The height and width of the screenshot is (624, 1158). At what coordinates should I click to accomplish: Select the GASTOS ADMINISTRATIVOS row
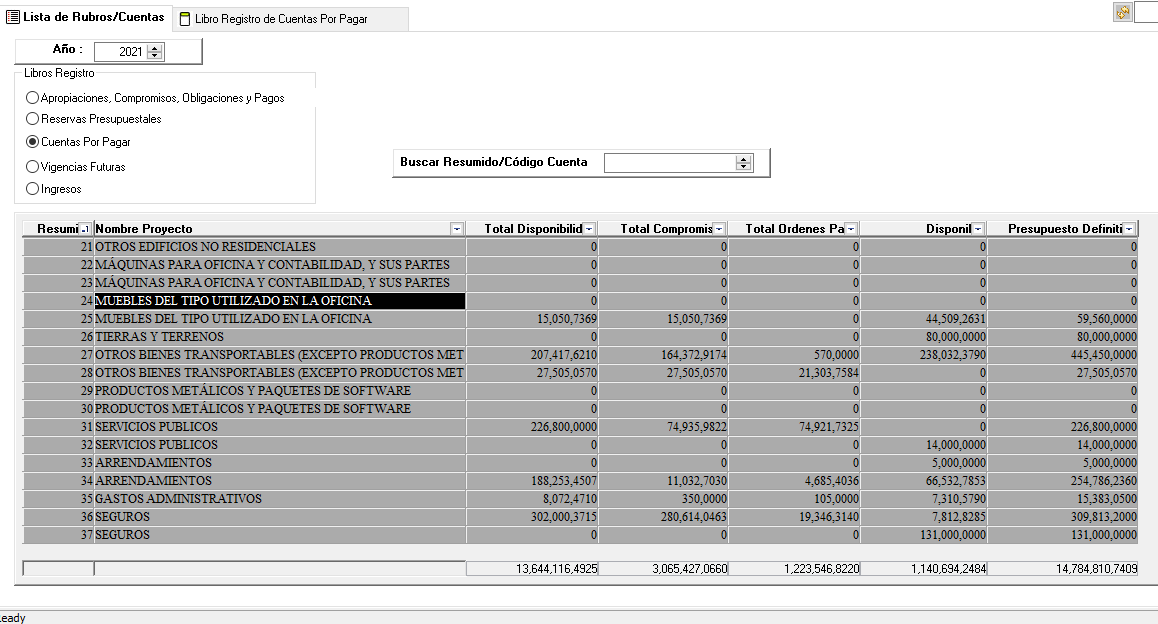pyautogui.click(x=178, y=499)
